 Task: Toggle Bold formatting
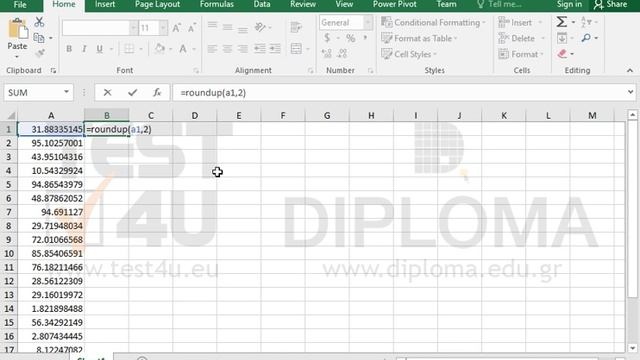69,49
